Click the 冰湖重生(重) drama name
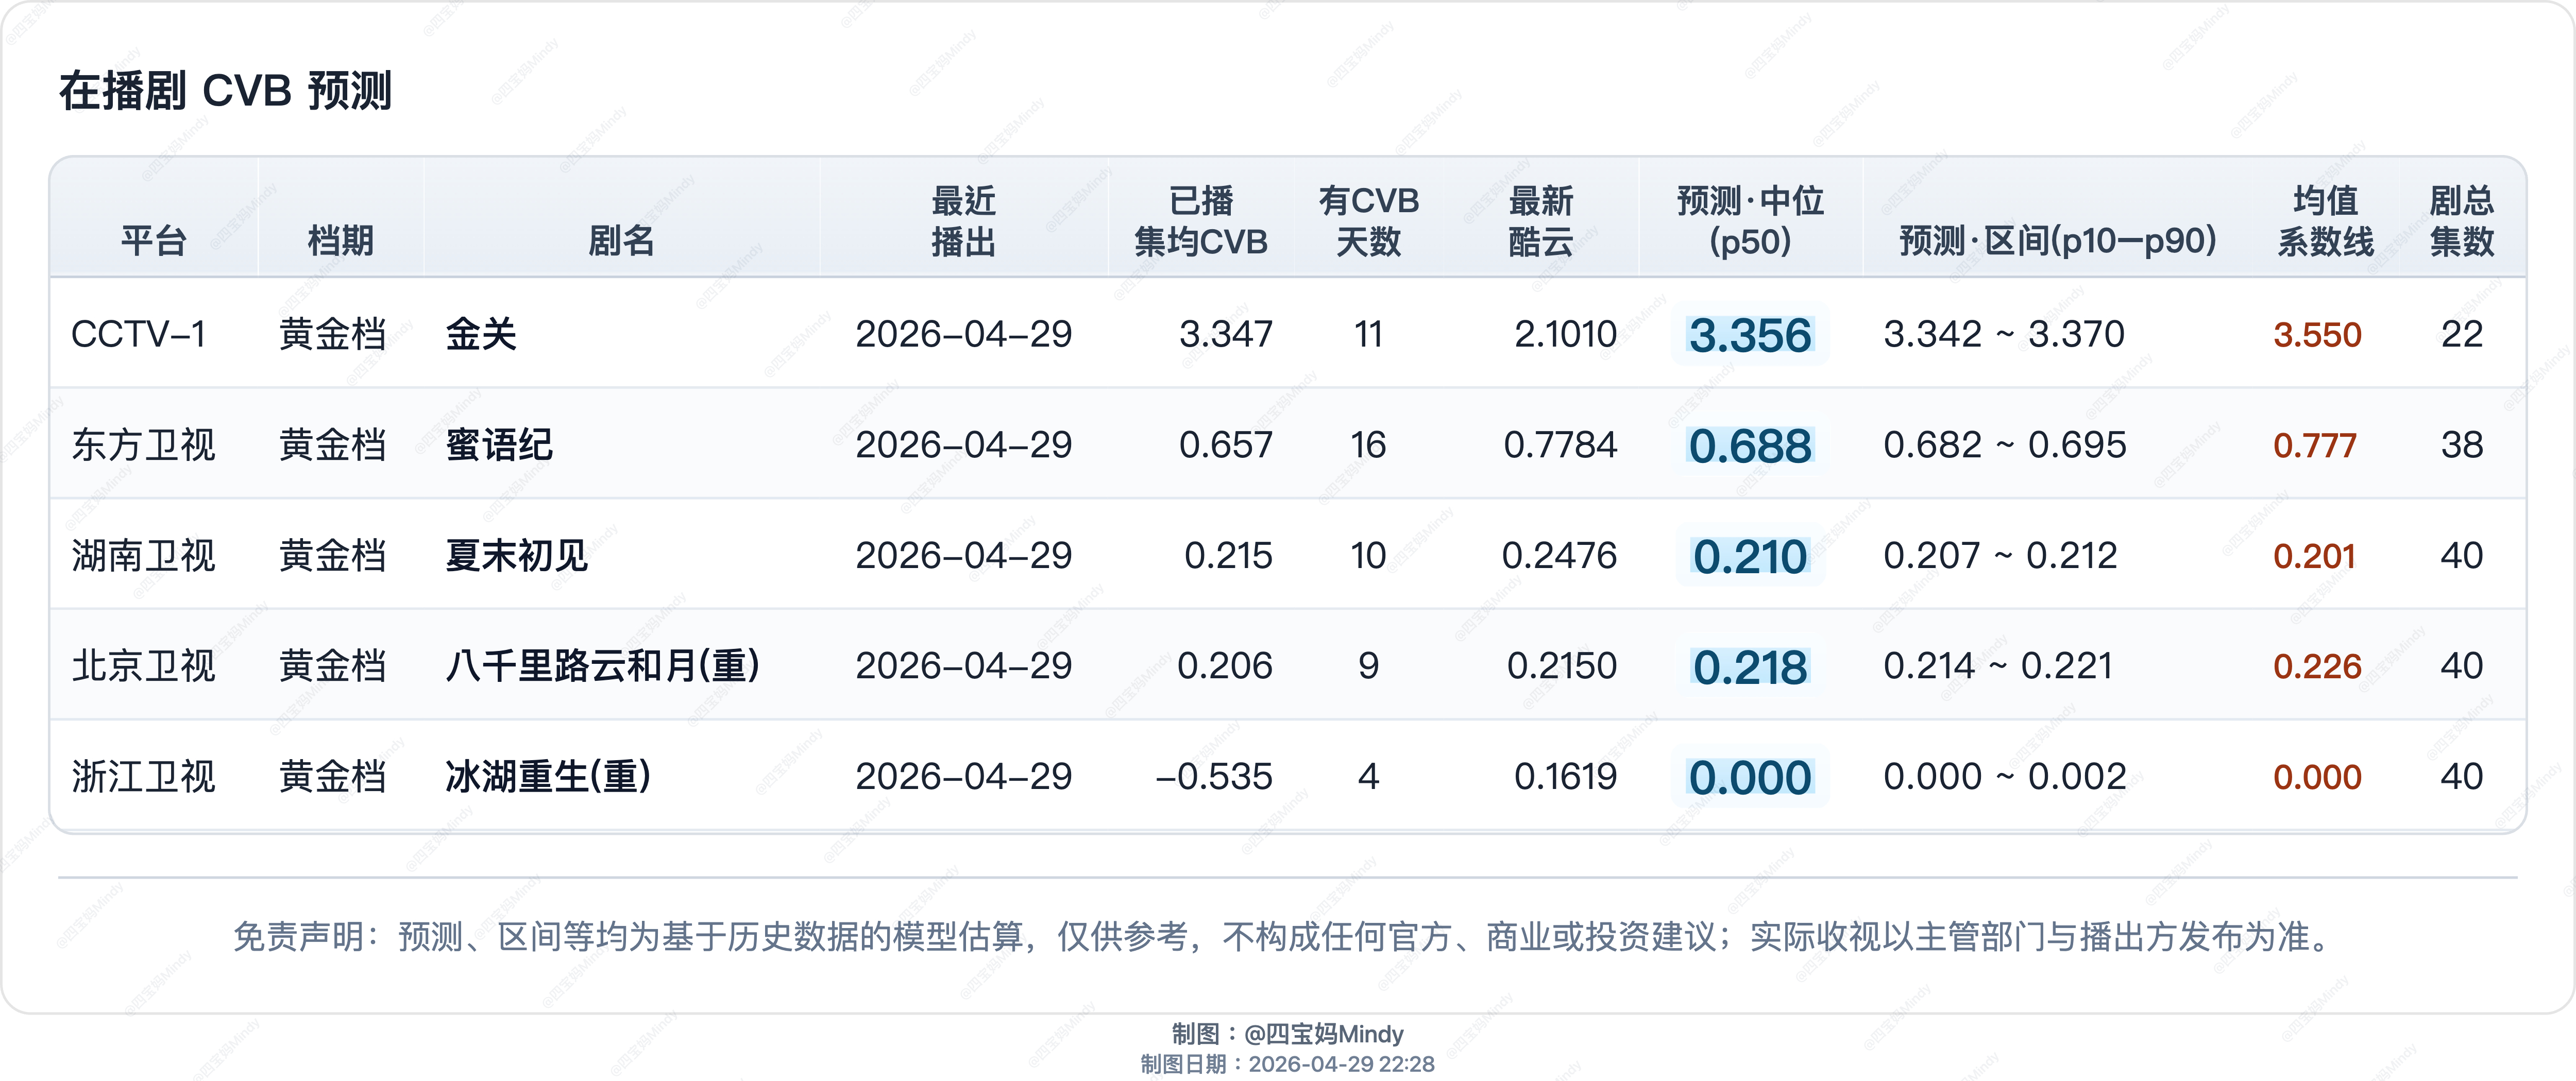This screenshot has width=2576, height=1081. click(548, 777)
